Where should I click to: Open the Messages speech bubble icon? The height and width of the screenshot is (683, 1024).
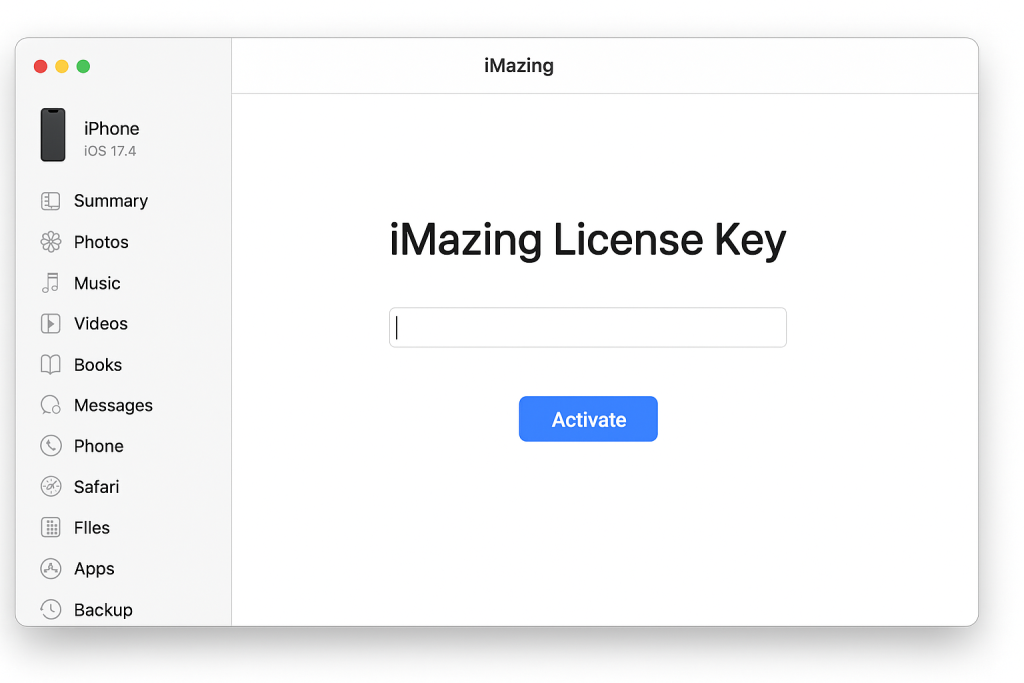[50, 405]
